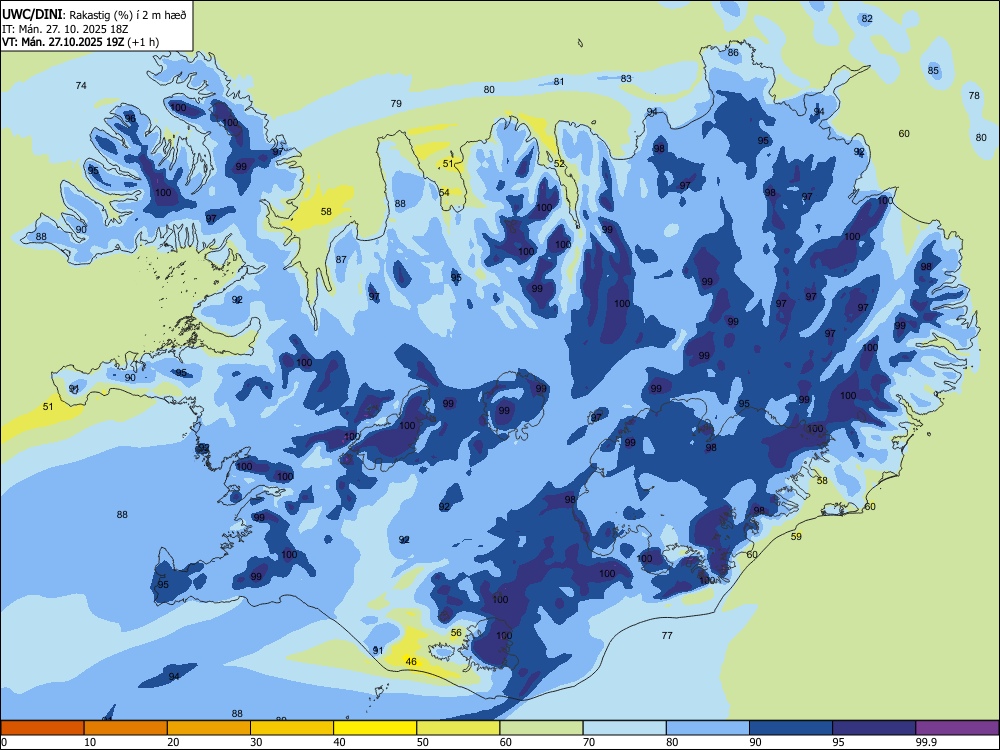Click the 86 value at the northeast tip
The width and height of the screenshot is (1000, 750).
click(x=733, y=52)
